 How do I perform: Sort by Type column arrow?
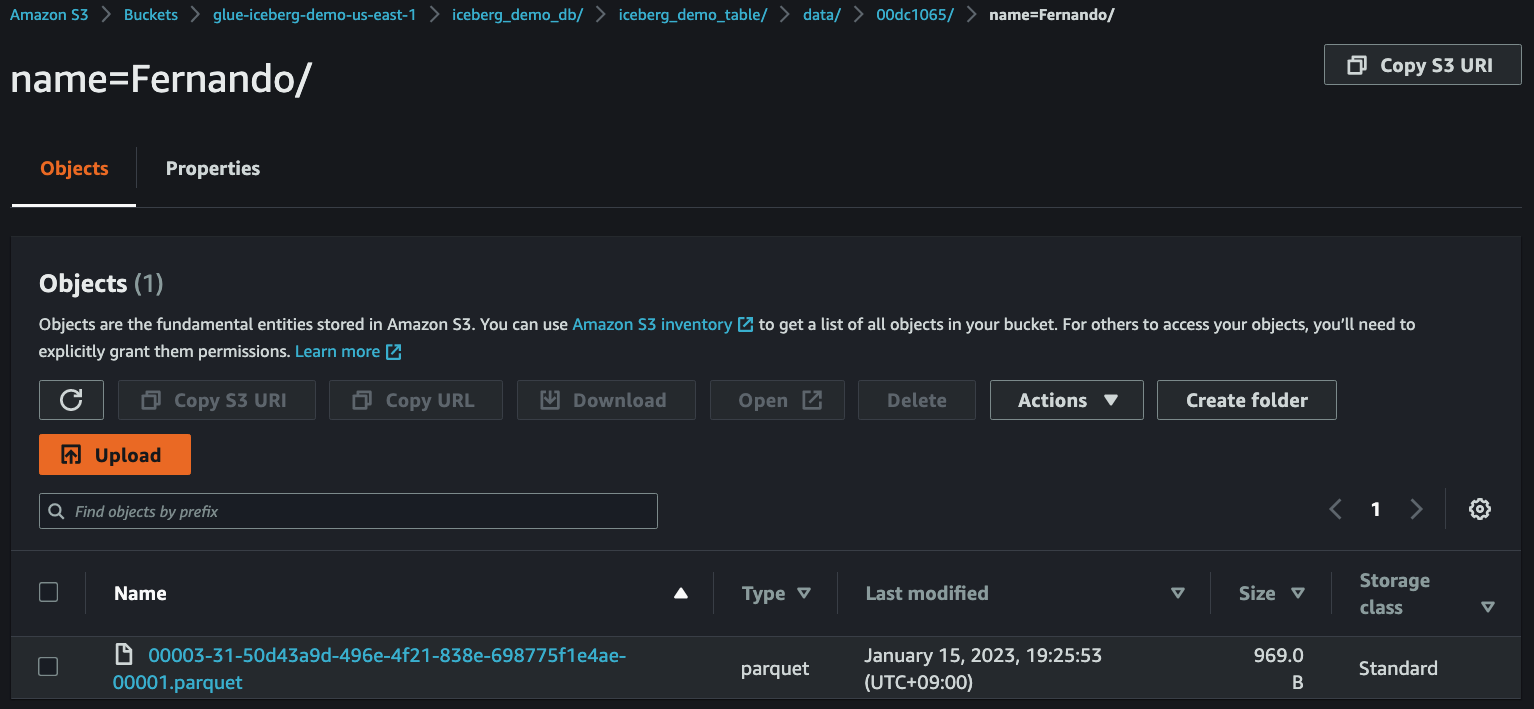click(804, 593)
